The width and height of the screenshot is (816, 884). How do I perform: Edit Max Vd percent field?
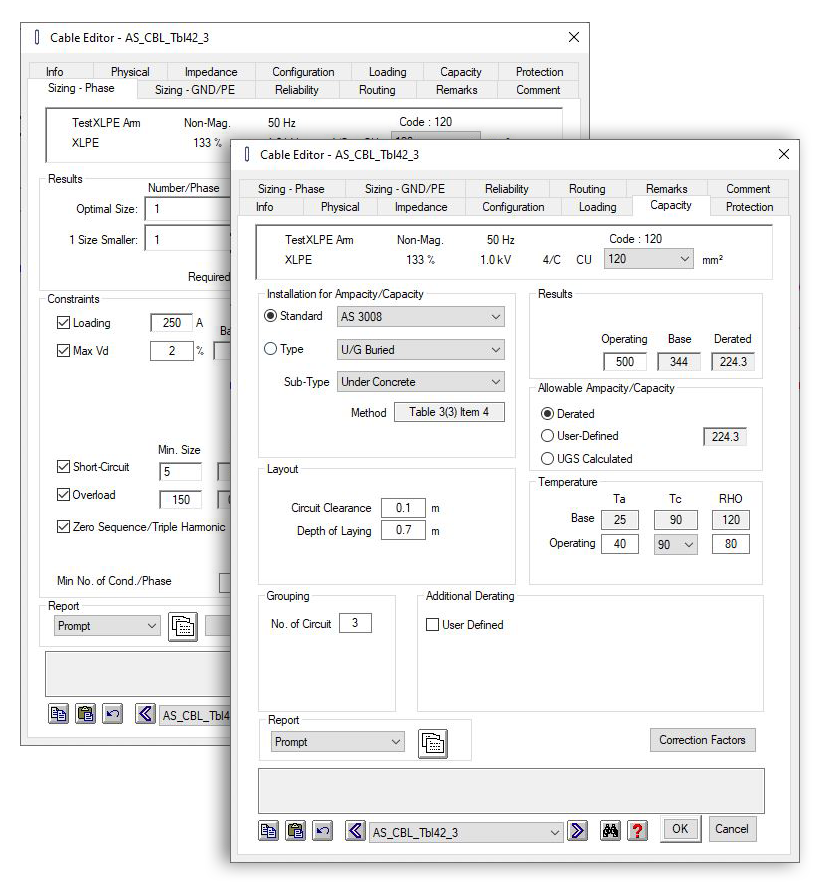coord(172,351)
